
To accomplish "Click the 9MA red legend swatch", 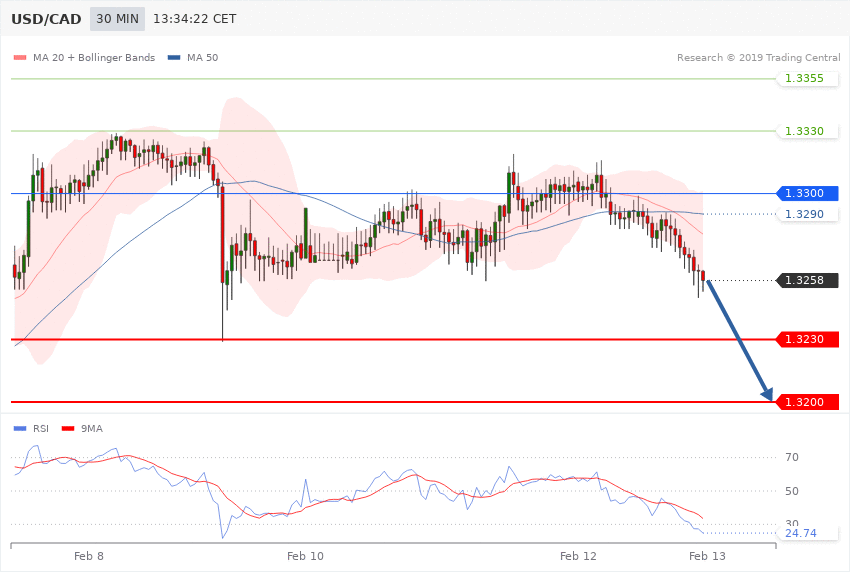I will pos(68,429).
